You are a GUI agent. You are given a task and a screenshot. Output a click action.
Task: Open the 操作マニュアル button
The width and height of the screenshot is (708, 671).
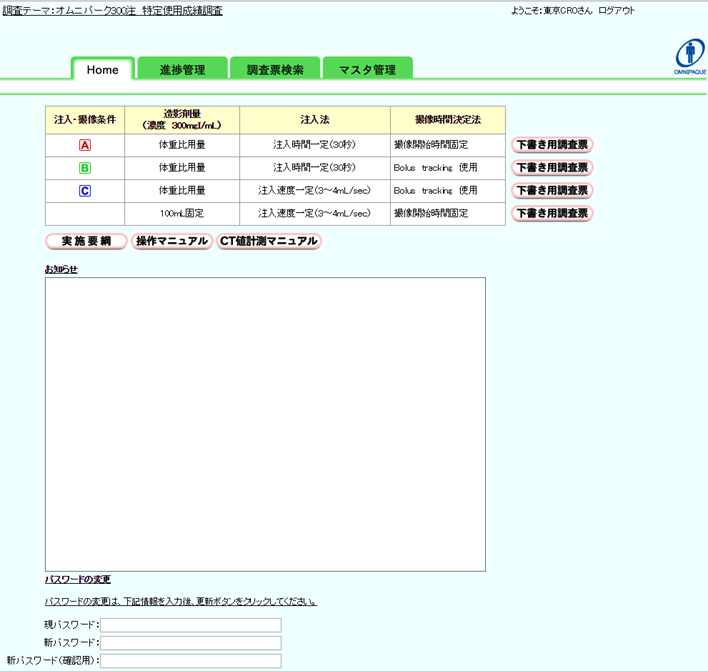(x=172, y=241)
